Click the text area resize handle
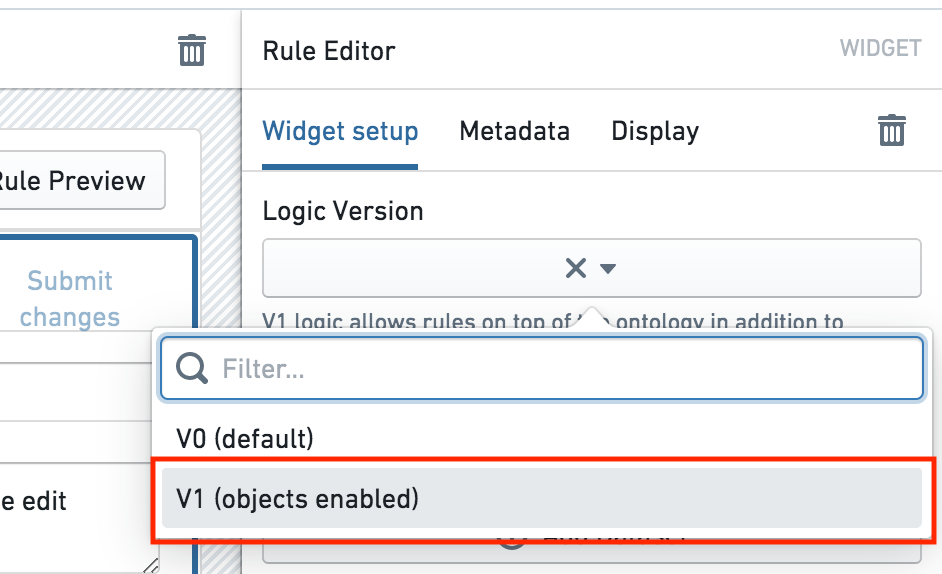The height and width of the screenshot is (574, 942). (x=151, y=566)
